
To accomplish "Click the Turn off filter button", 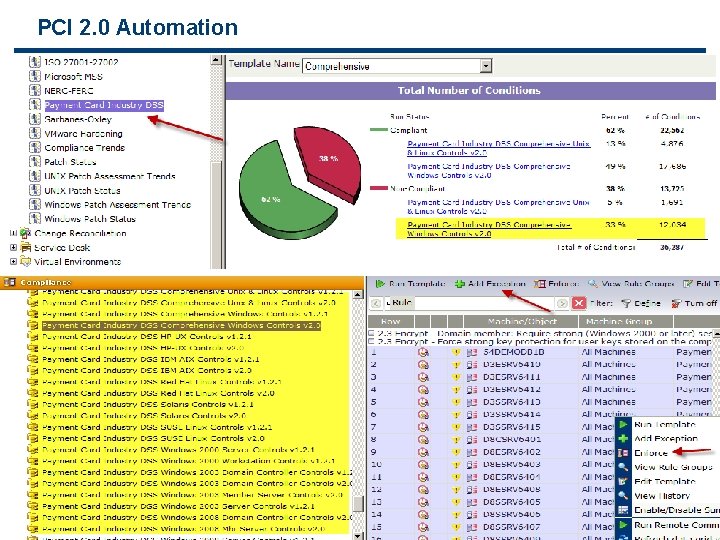I will (x=694, y=304).
